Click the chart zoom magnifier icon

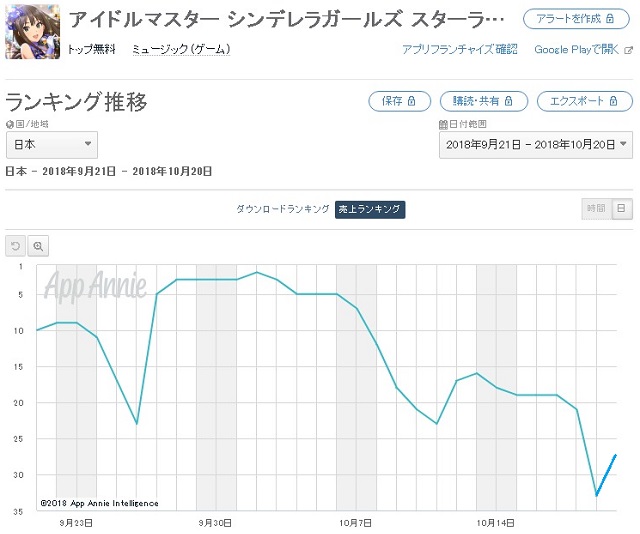(x=38, y=246)
